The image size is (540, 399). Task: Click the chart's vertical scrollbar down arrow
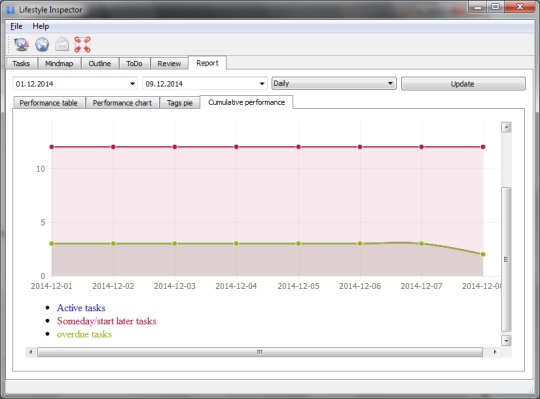pos(506,341)
